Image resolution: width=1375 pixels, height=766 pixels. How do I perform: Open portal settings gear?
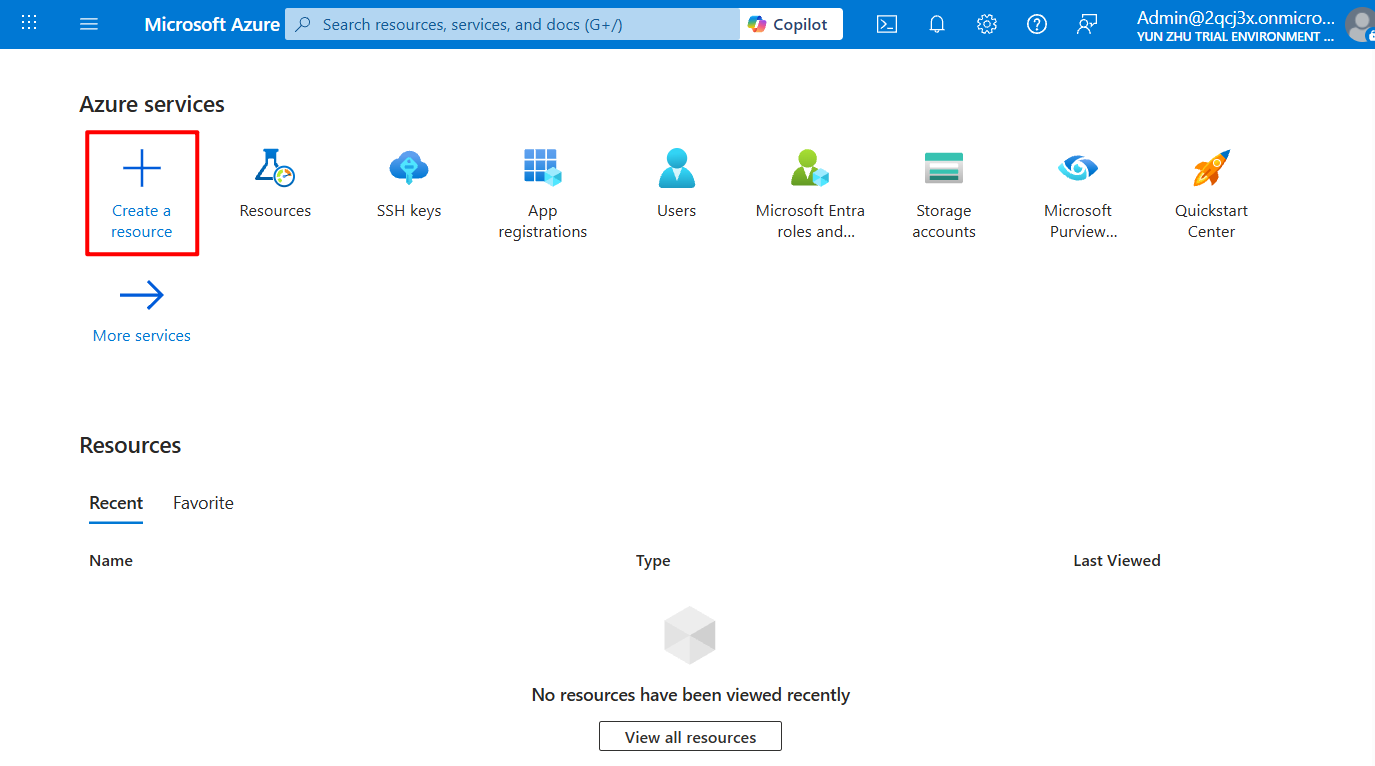(x=987, y=24)
